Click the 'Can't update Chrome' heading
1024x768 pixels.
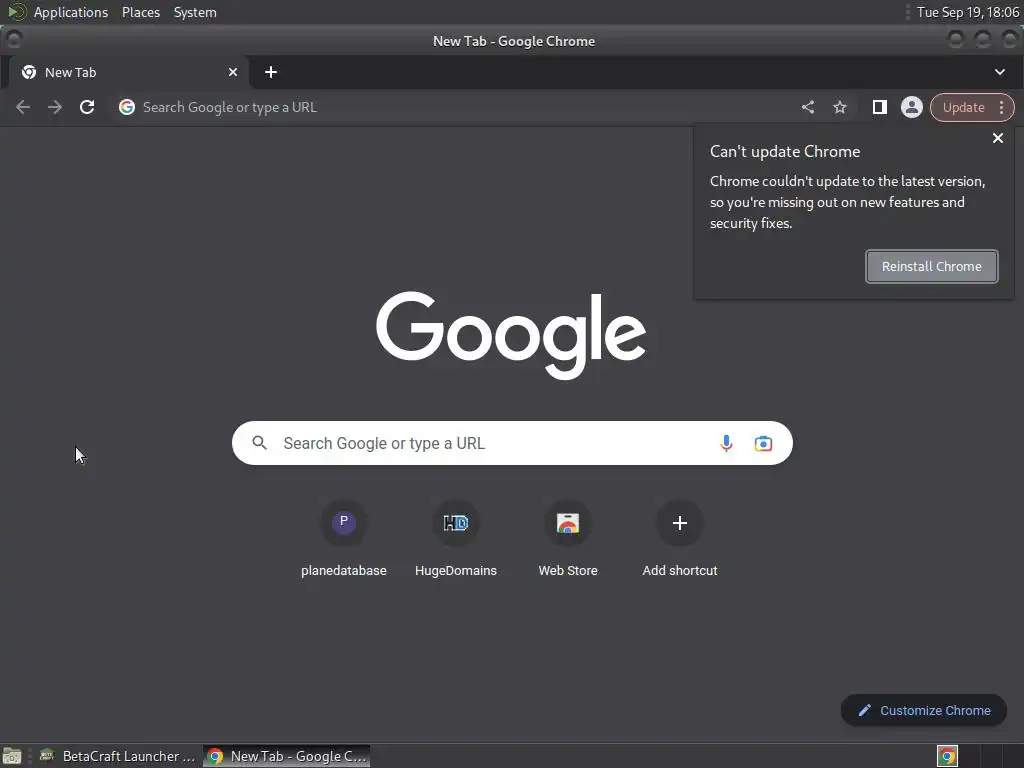(x=785, y=152)
